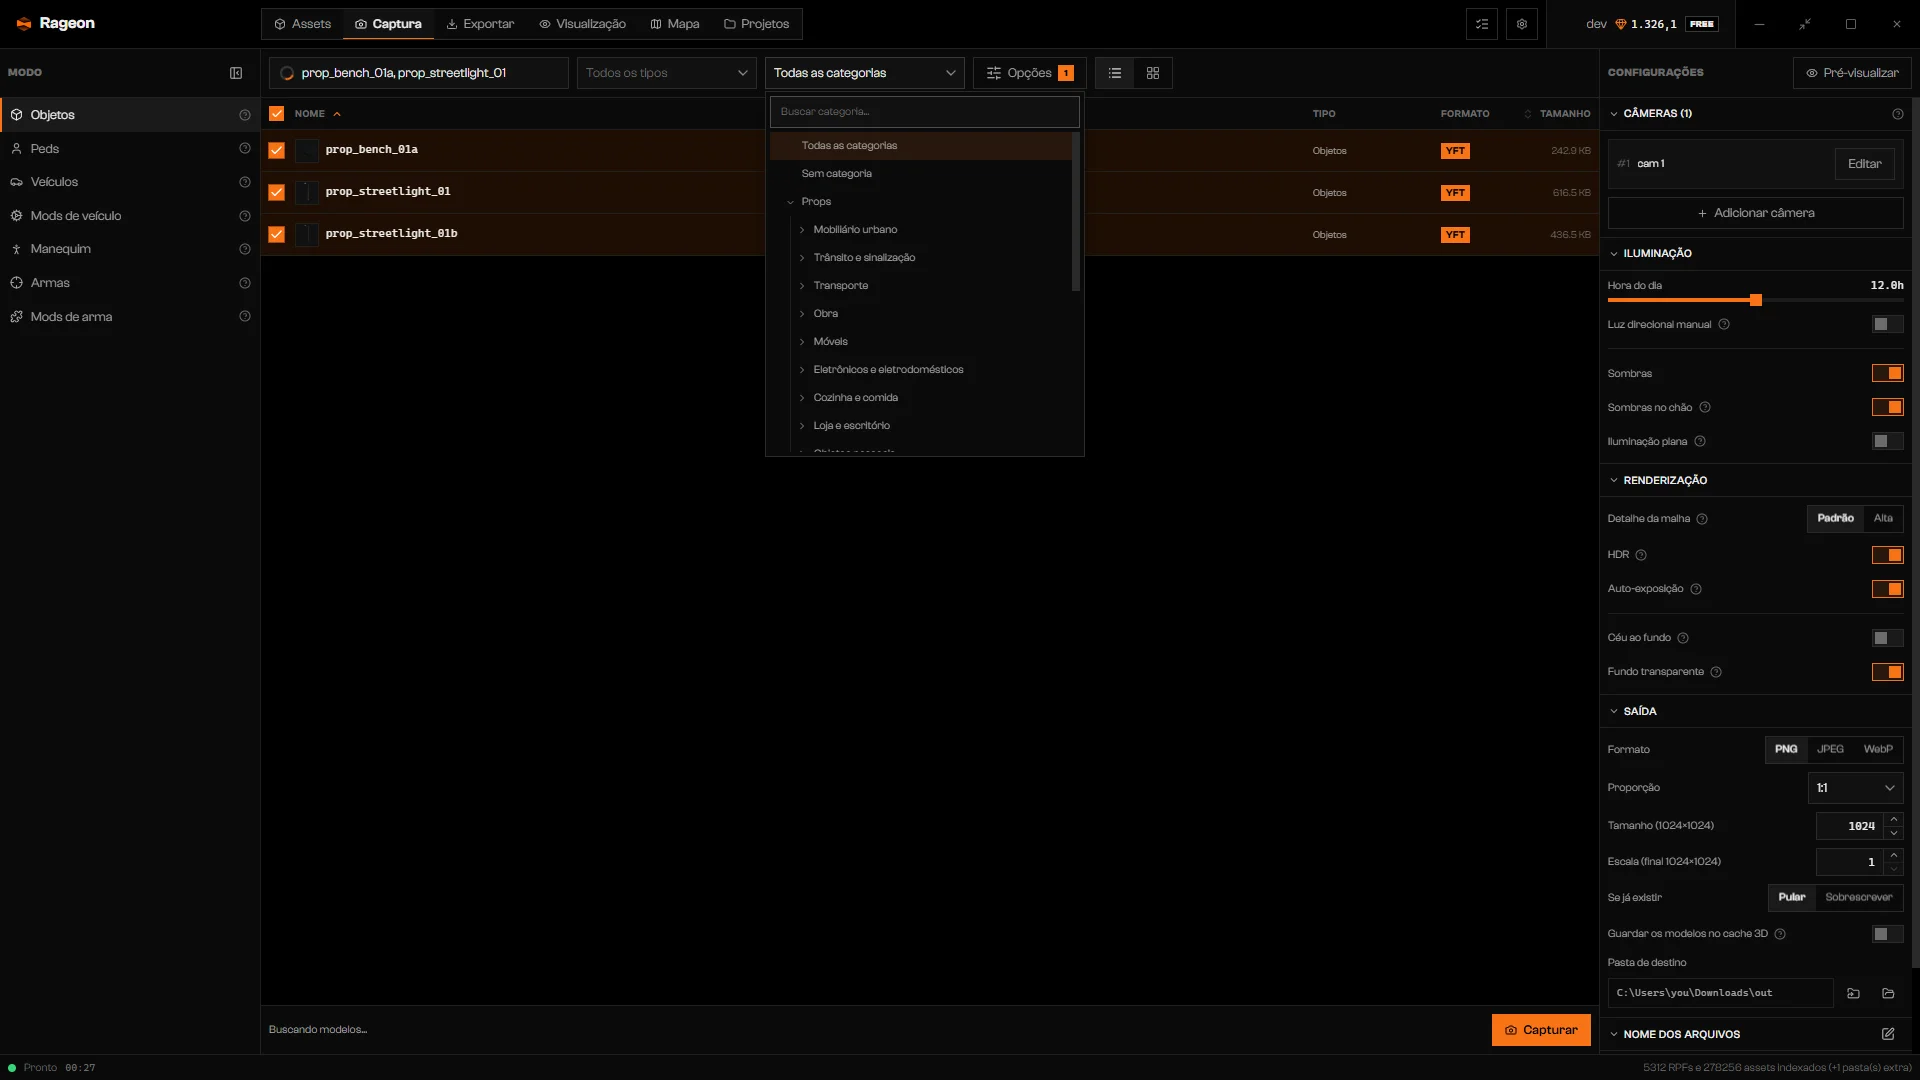Viewport: 1920px width, 1080px height.
Task: Switch to list view layout
Action: click(x=1115, y=73)
